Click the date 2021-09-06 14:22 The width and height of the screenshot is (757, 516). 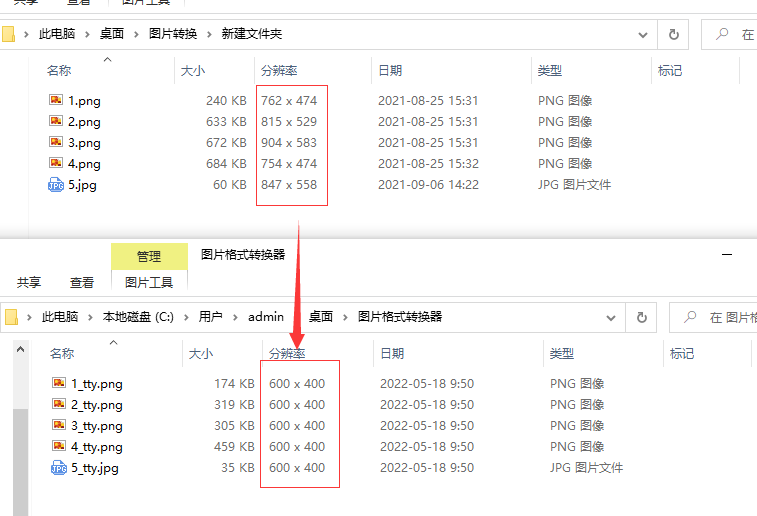tap(428, 184)
